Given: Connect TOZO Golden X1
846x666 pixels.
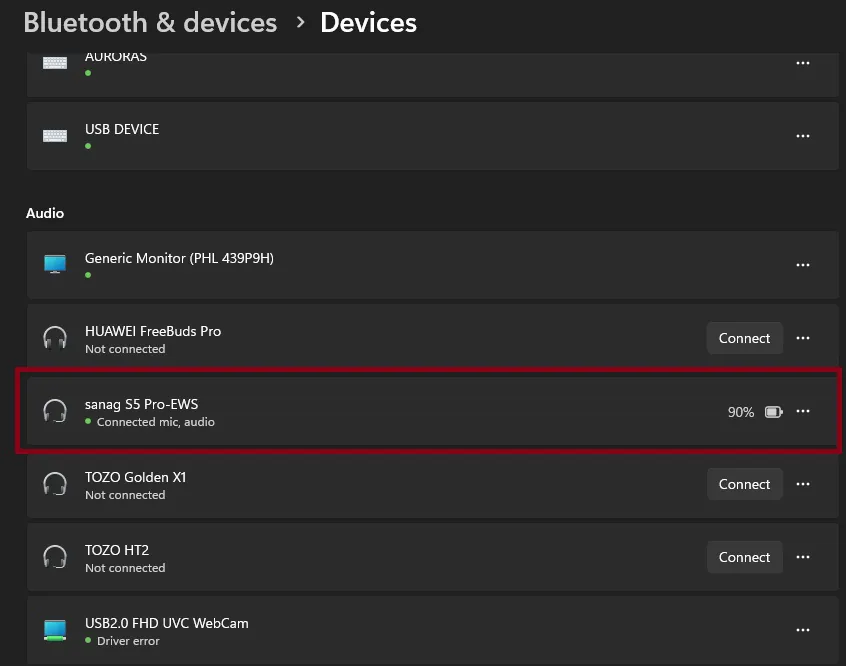Looking at the screenshot, I should coord(744,484).
